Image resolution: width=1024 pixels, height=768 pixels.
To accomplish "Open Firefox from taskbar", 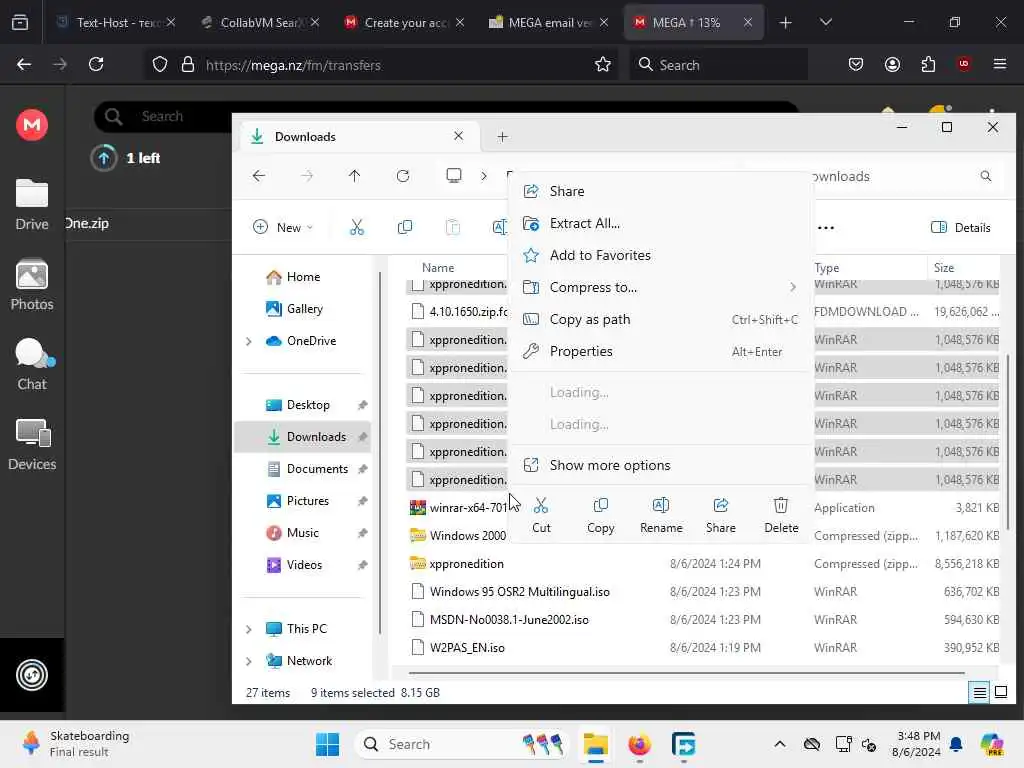I will click(639, 744).
